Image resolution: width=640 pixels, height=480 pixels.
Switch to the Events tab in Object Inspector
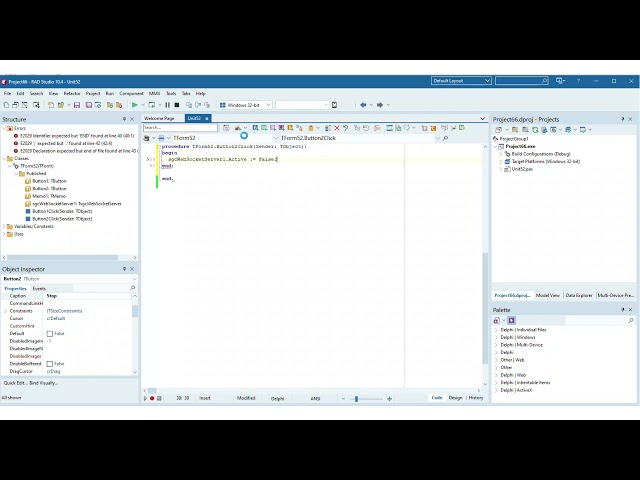39,289
